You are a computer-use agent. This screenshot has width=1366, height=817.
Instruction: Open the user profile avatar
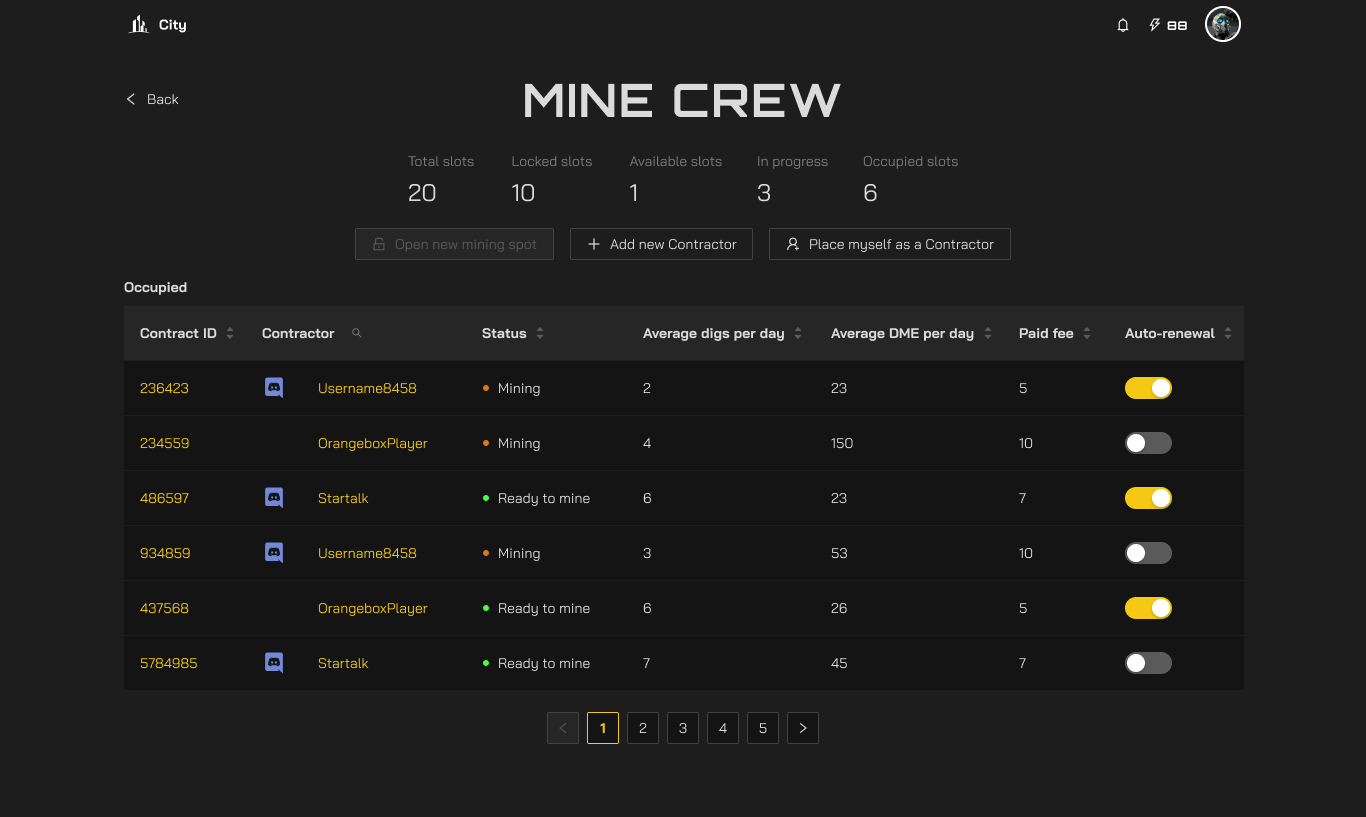point(1222,24)
